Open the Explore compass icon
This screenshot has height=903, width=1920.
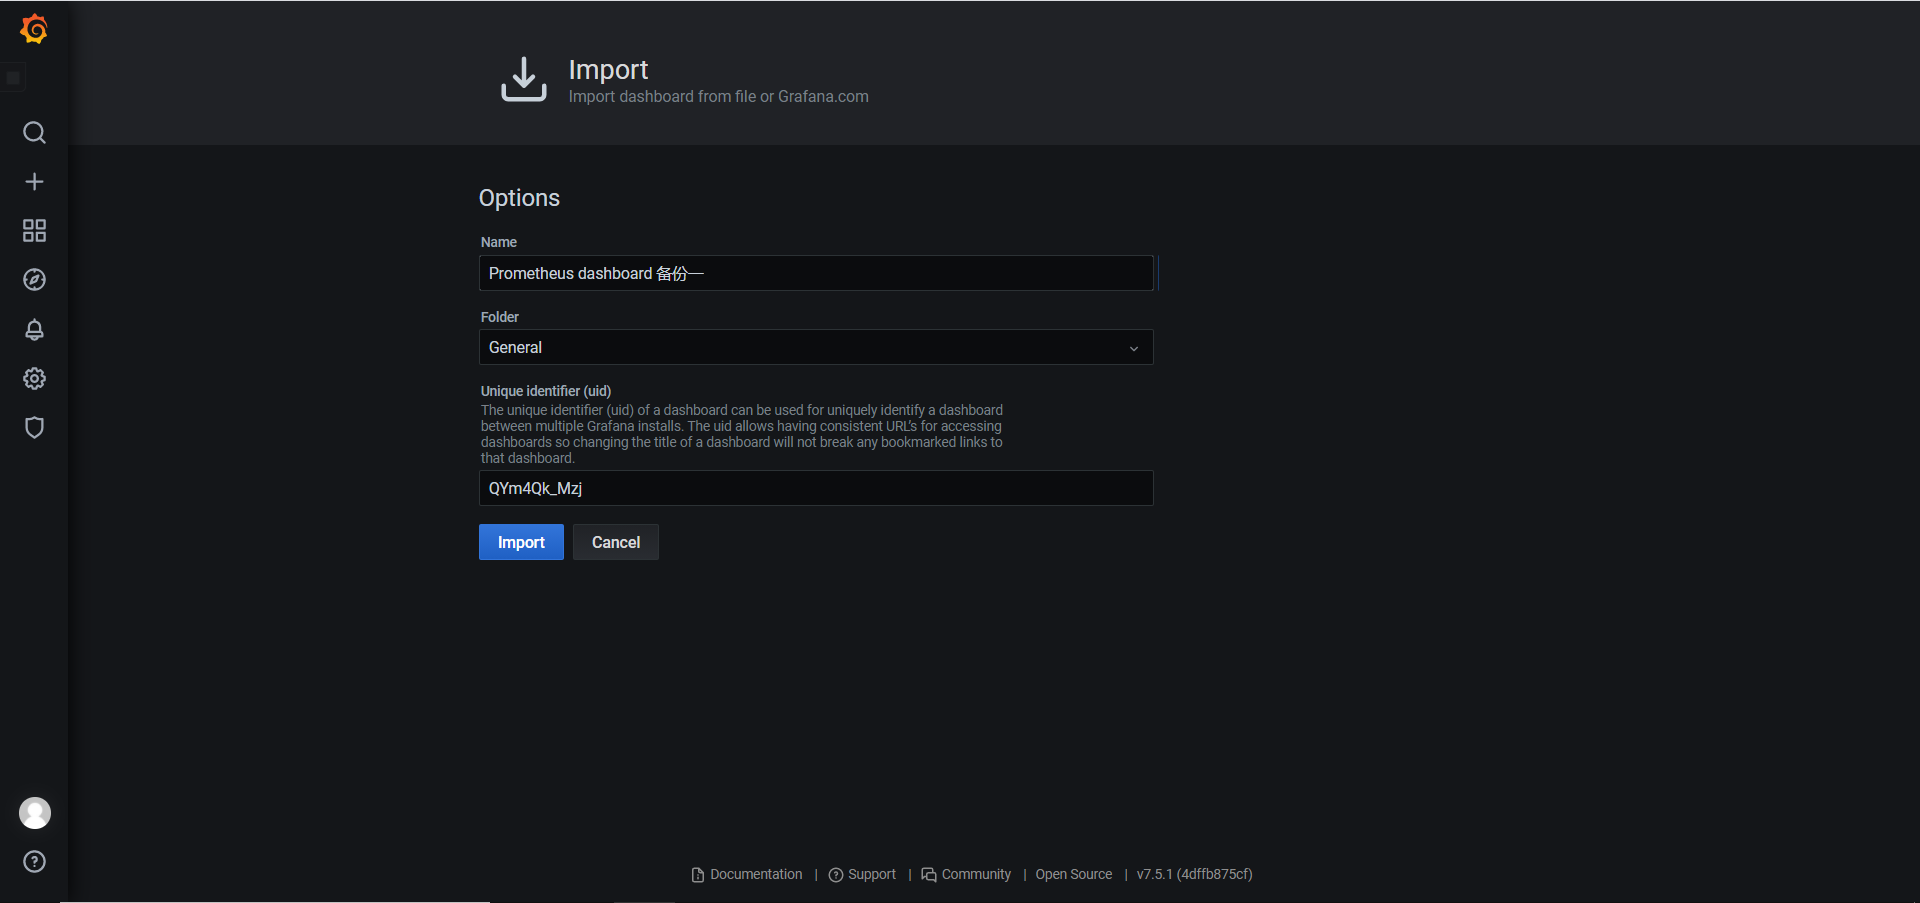[34, 280]
